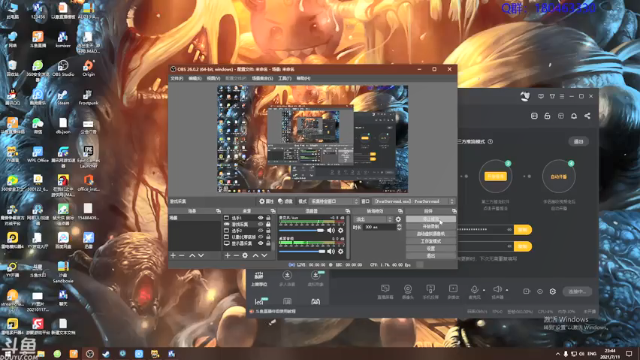640x360 pixels.
Task: Open source properties gear under Sources list
Action: coord(245,256)
